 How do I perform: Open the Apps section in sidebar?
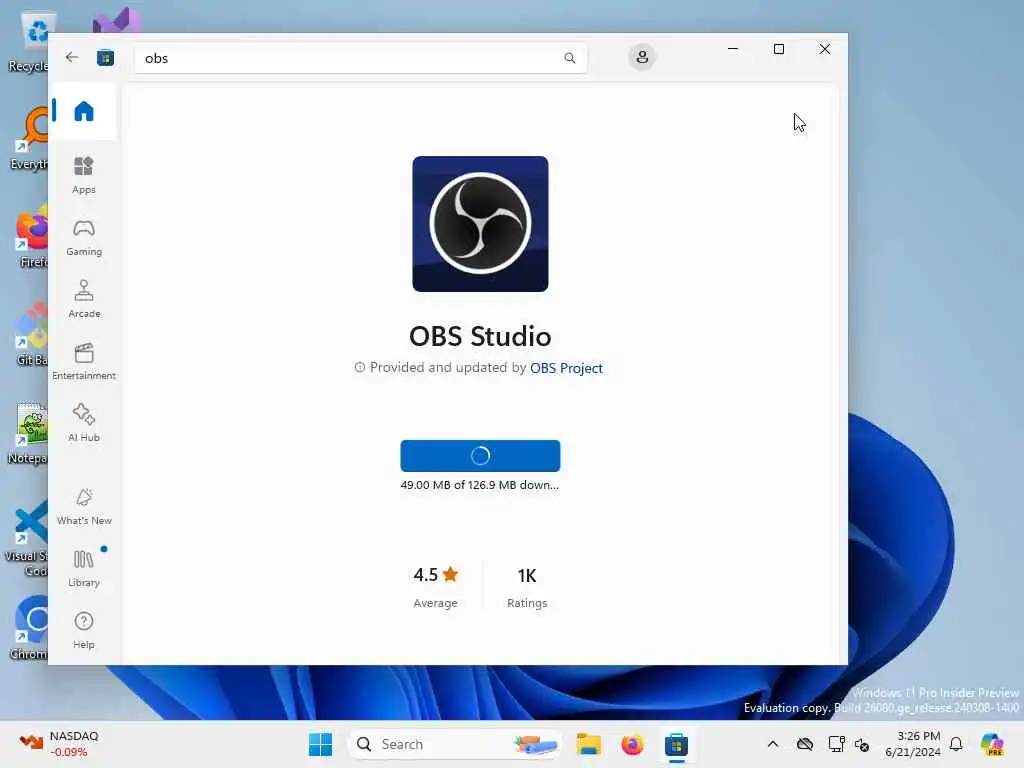click(84, 175)
